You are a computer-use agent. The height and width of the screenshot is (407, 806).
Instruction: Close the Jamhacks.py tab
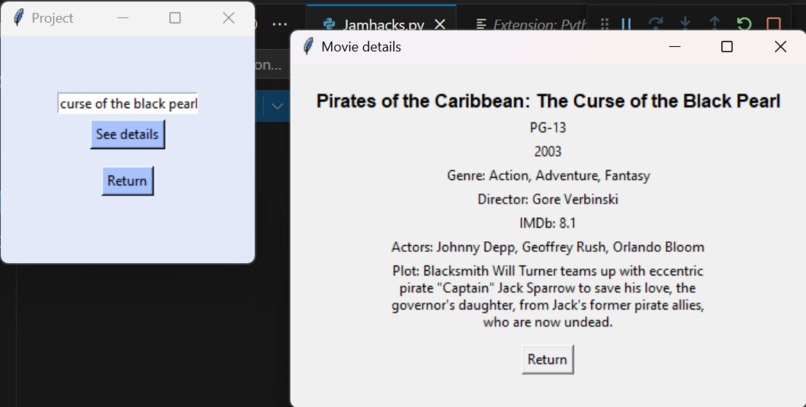tap(439, 24)
